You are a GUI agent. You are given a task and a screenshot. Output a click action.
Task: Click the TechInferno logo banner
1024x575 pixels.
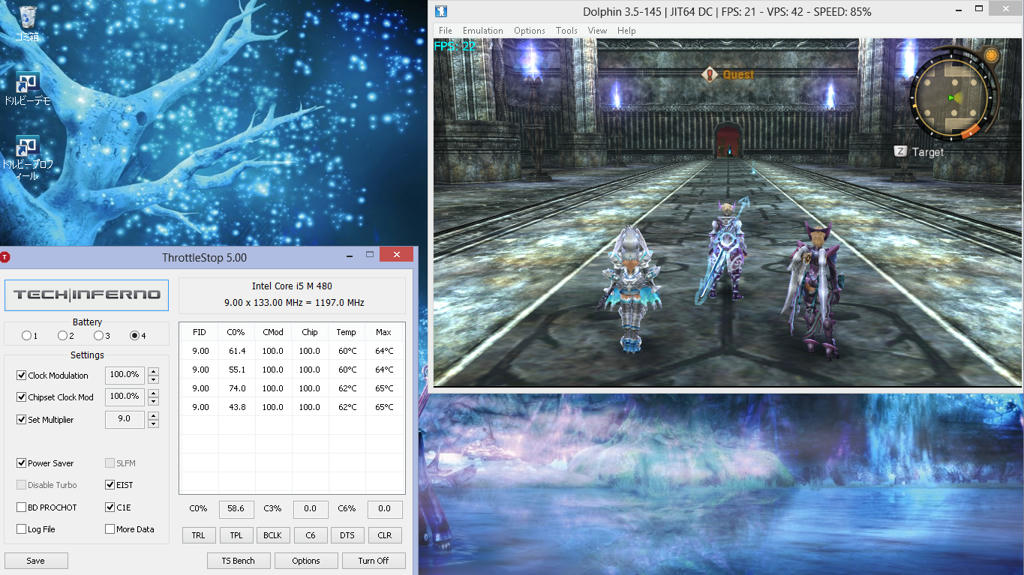[87, 295]
